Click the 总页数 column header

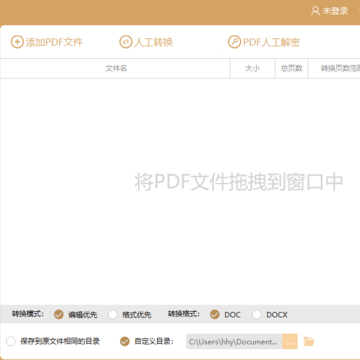[x=291, y=68]
